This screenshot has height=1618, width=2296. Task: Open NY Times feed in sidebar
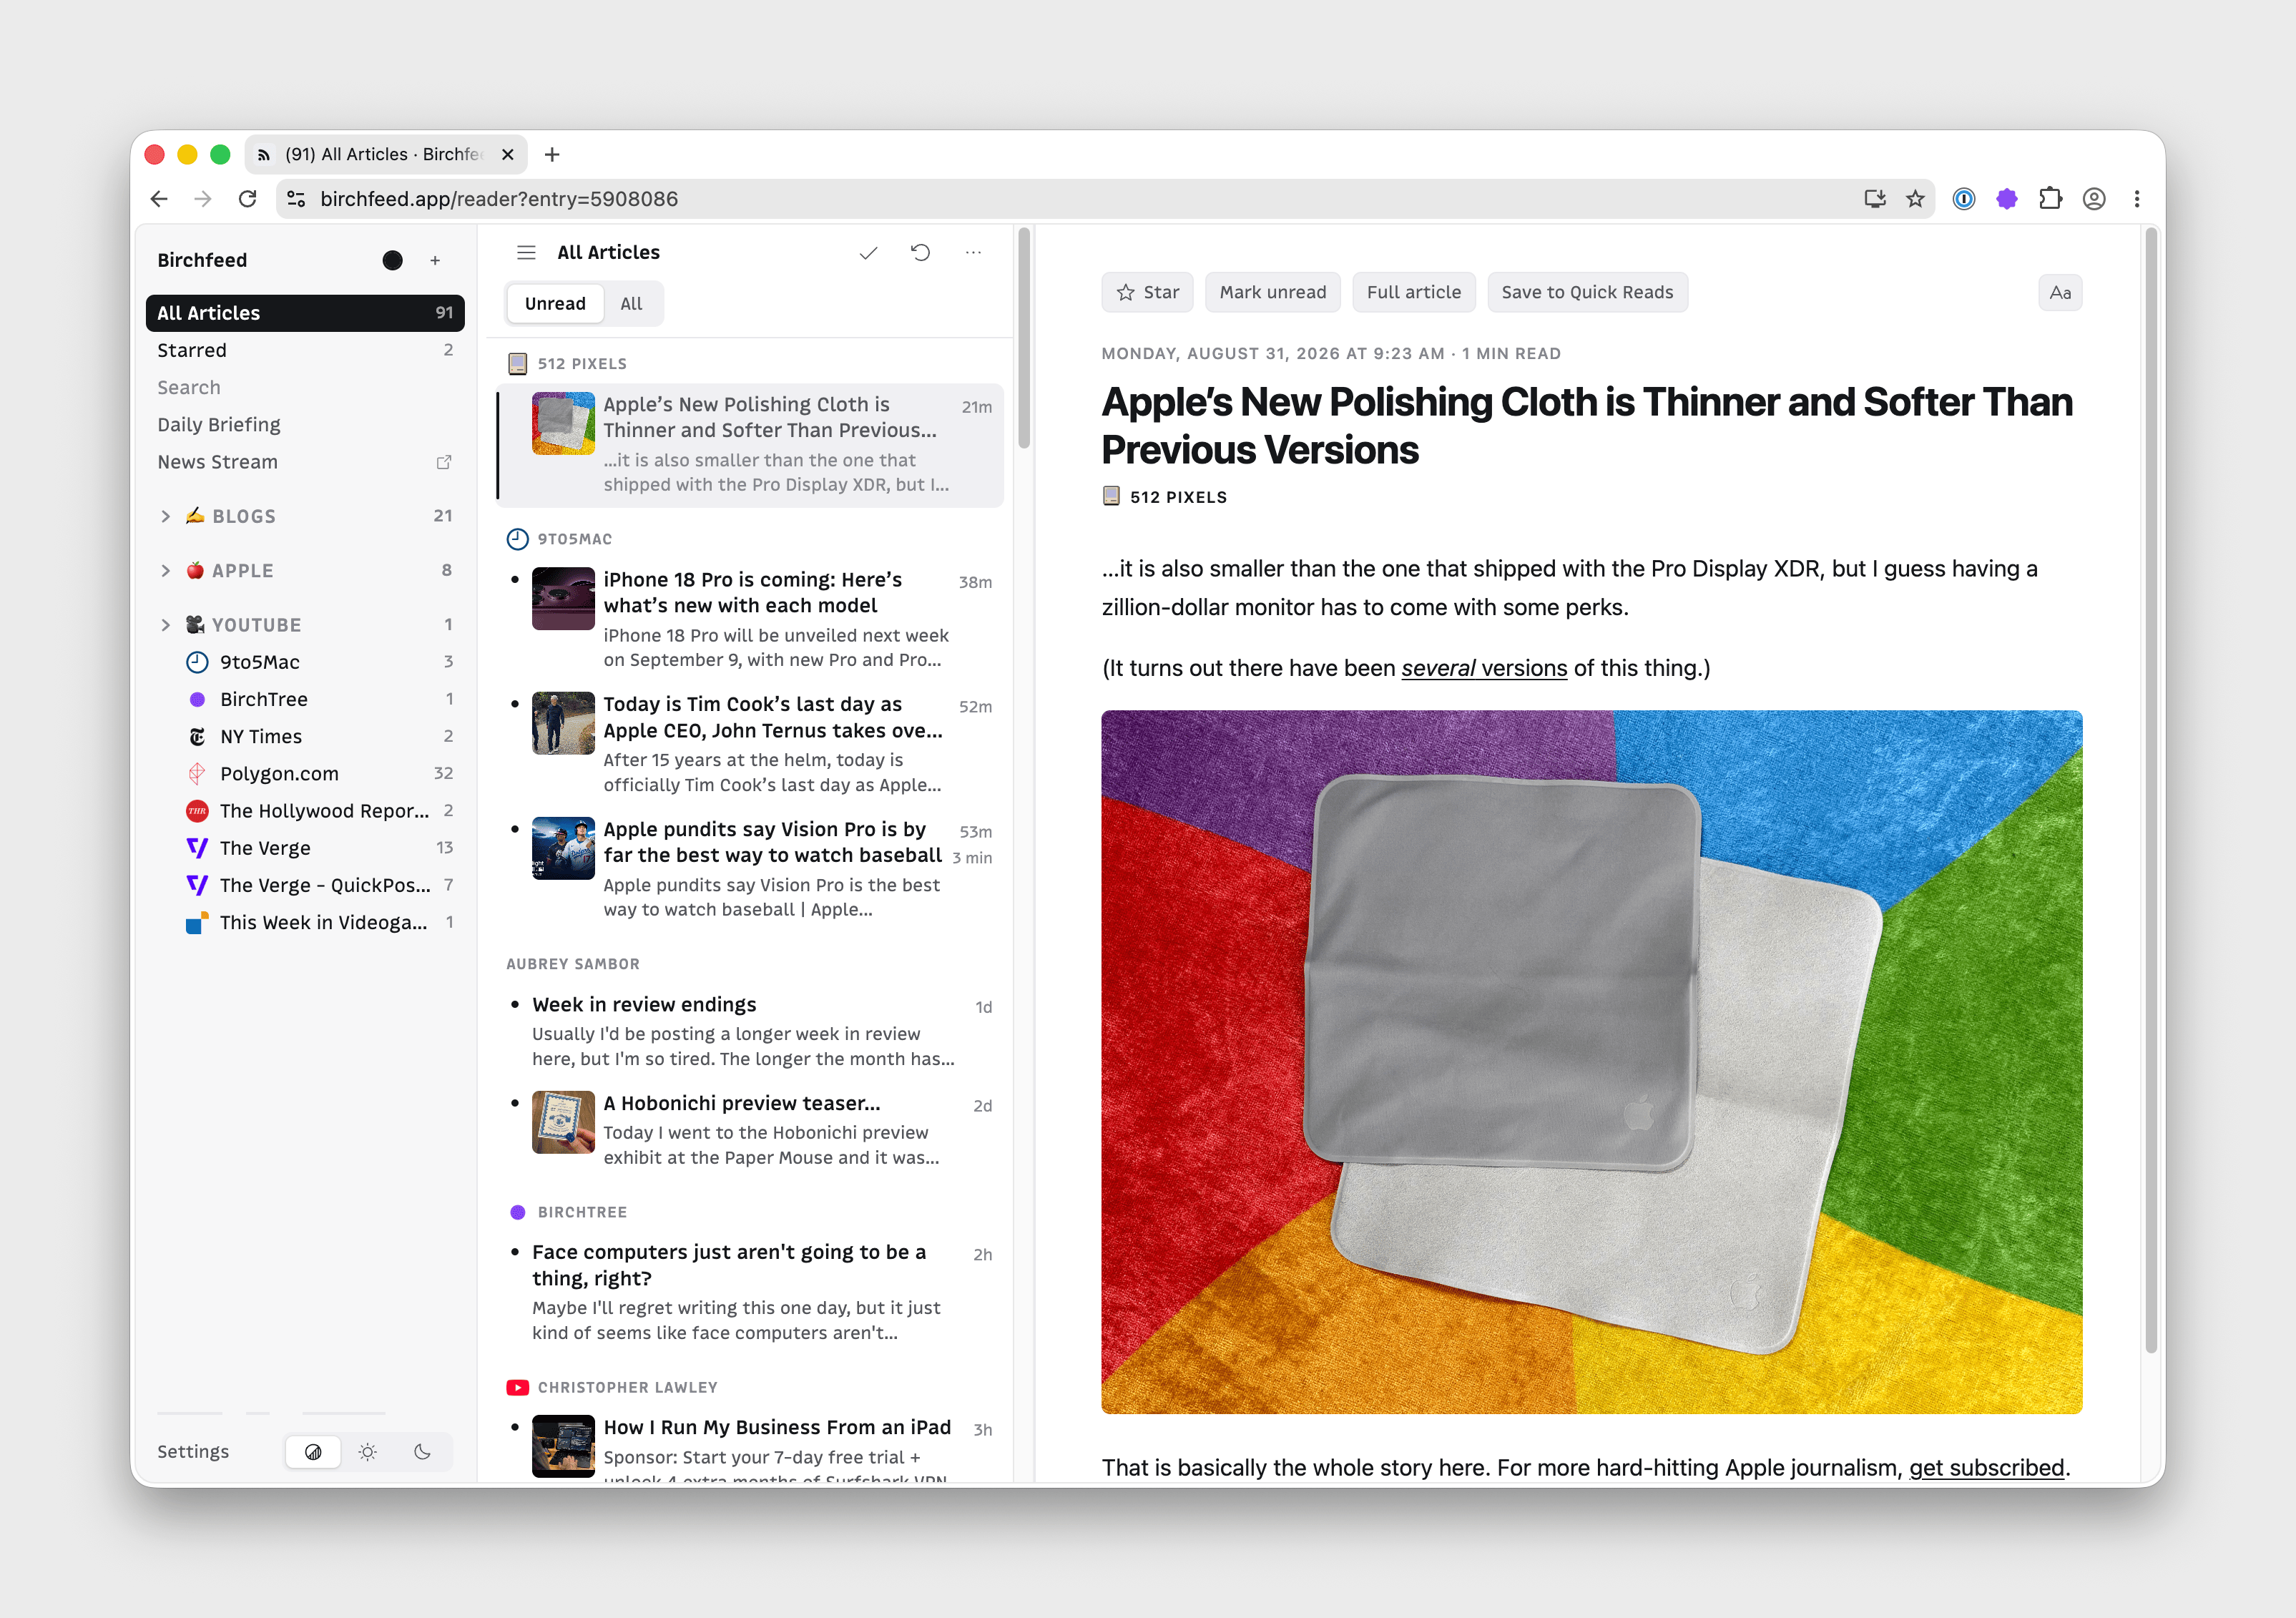[305, 736]
